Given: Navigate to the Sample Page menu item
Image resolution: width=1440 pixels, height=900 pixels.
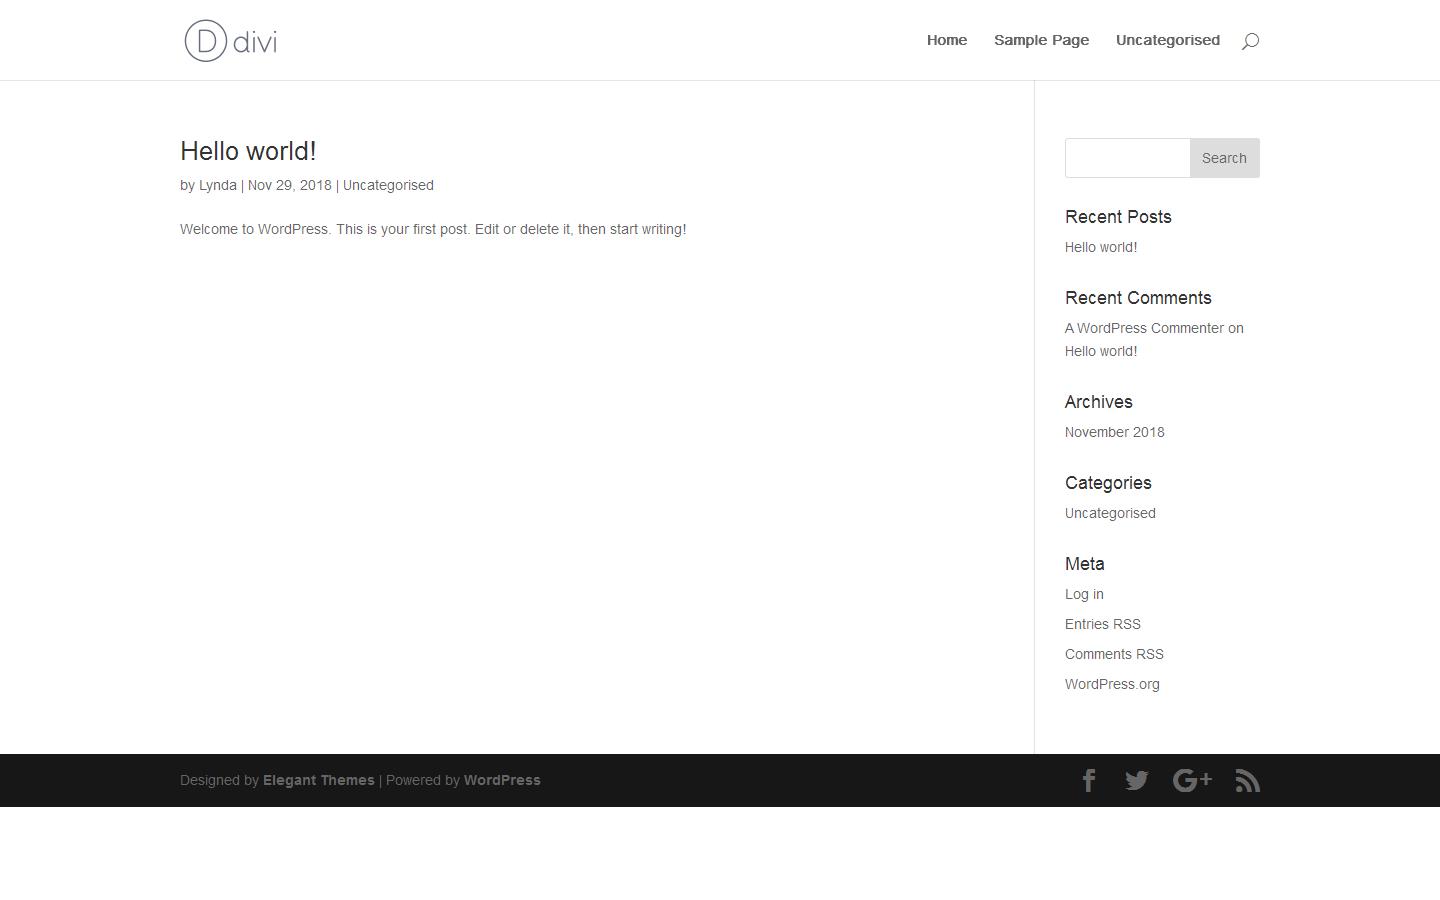Looking at the screenshot, I should point(1041,40).
